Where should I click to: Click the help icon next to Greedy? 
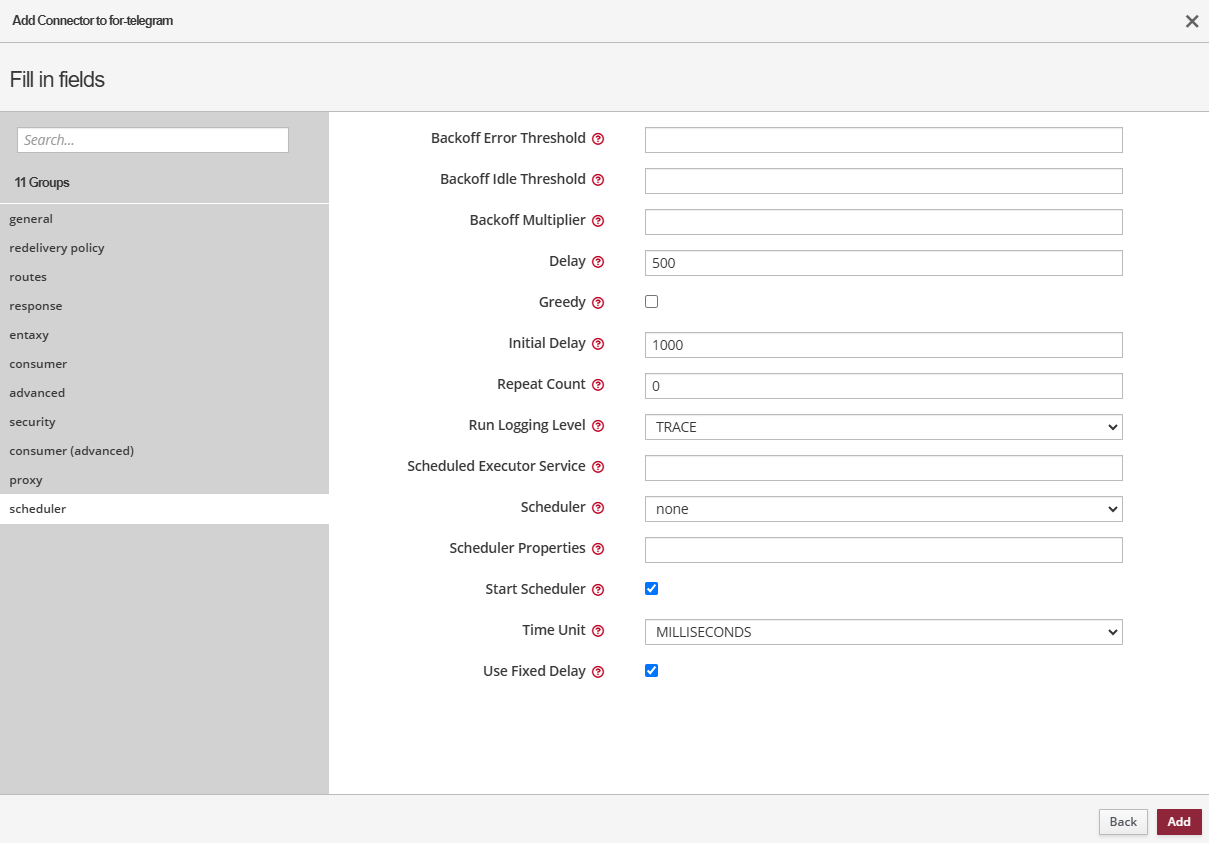pyautogui.click(x=598, y=303)
